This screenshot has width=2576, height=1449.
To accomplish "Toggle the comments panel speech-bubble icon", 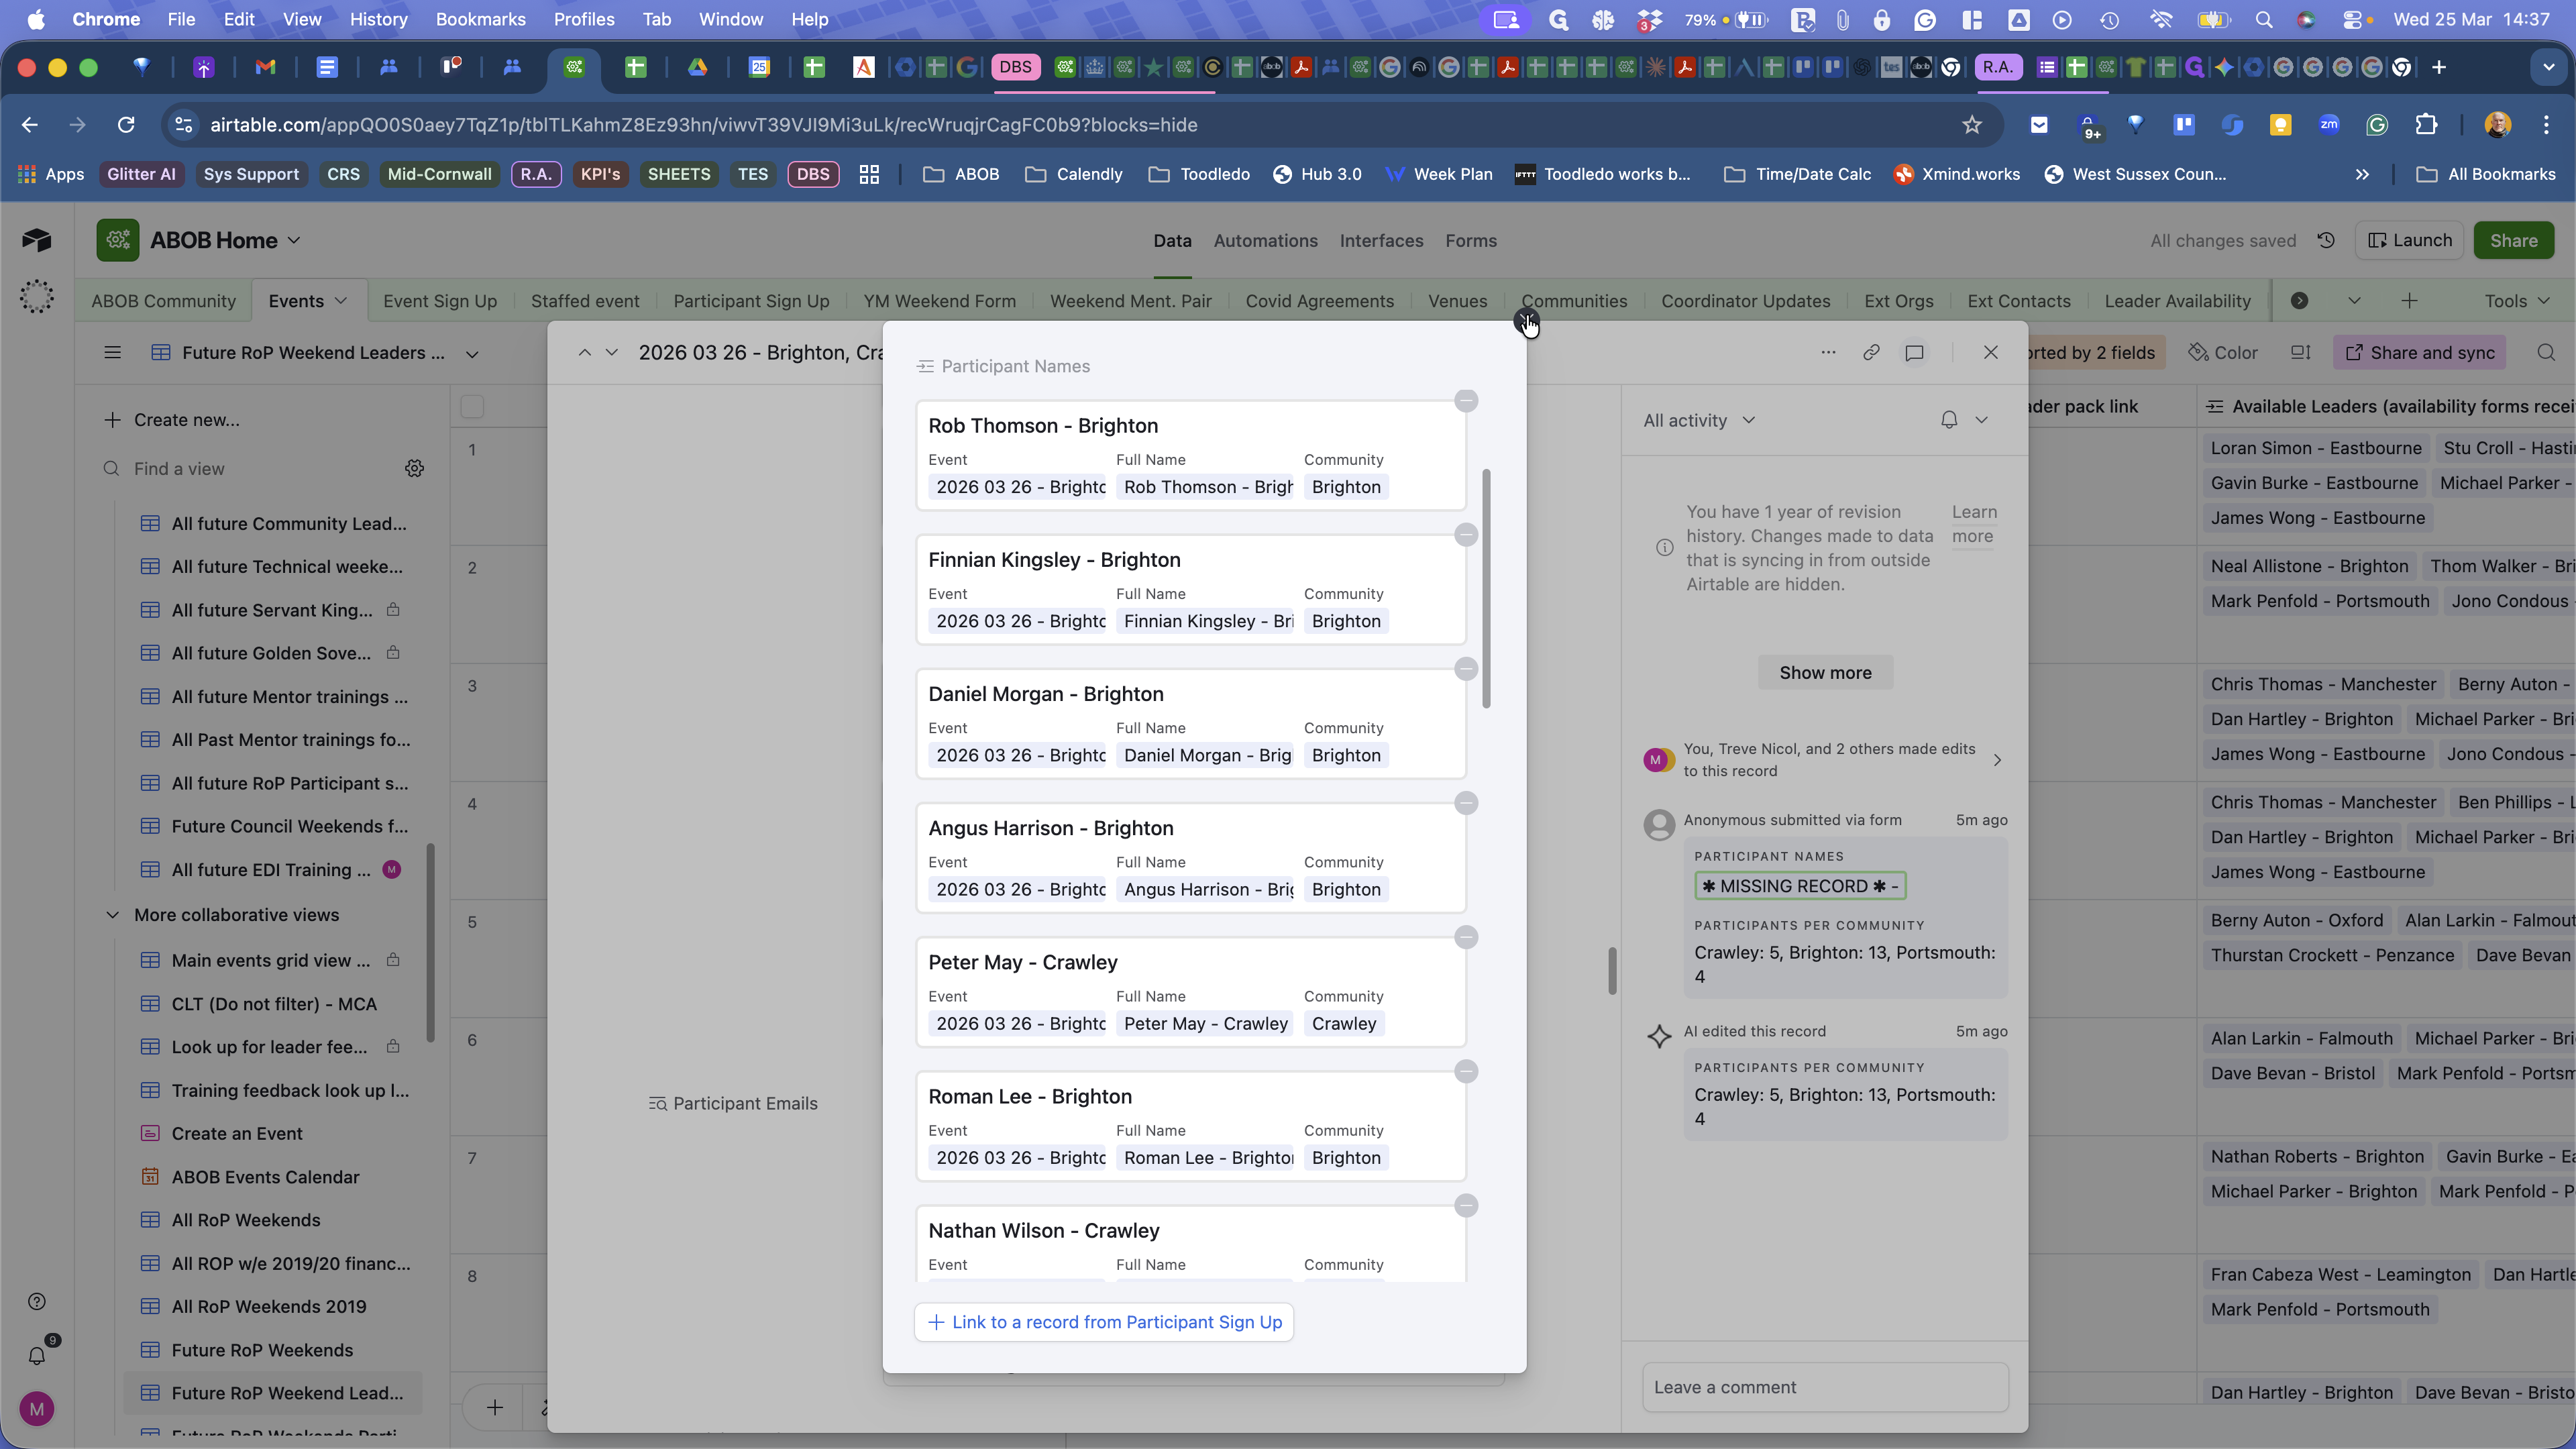I will pos(1914,352).
